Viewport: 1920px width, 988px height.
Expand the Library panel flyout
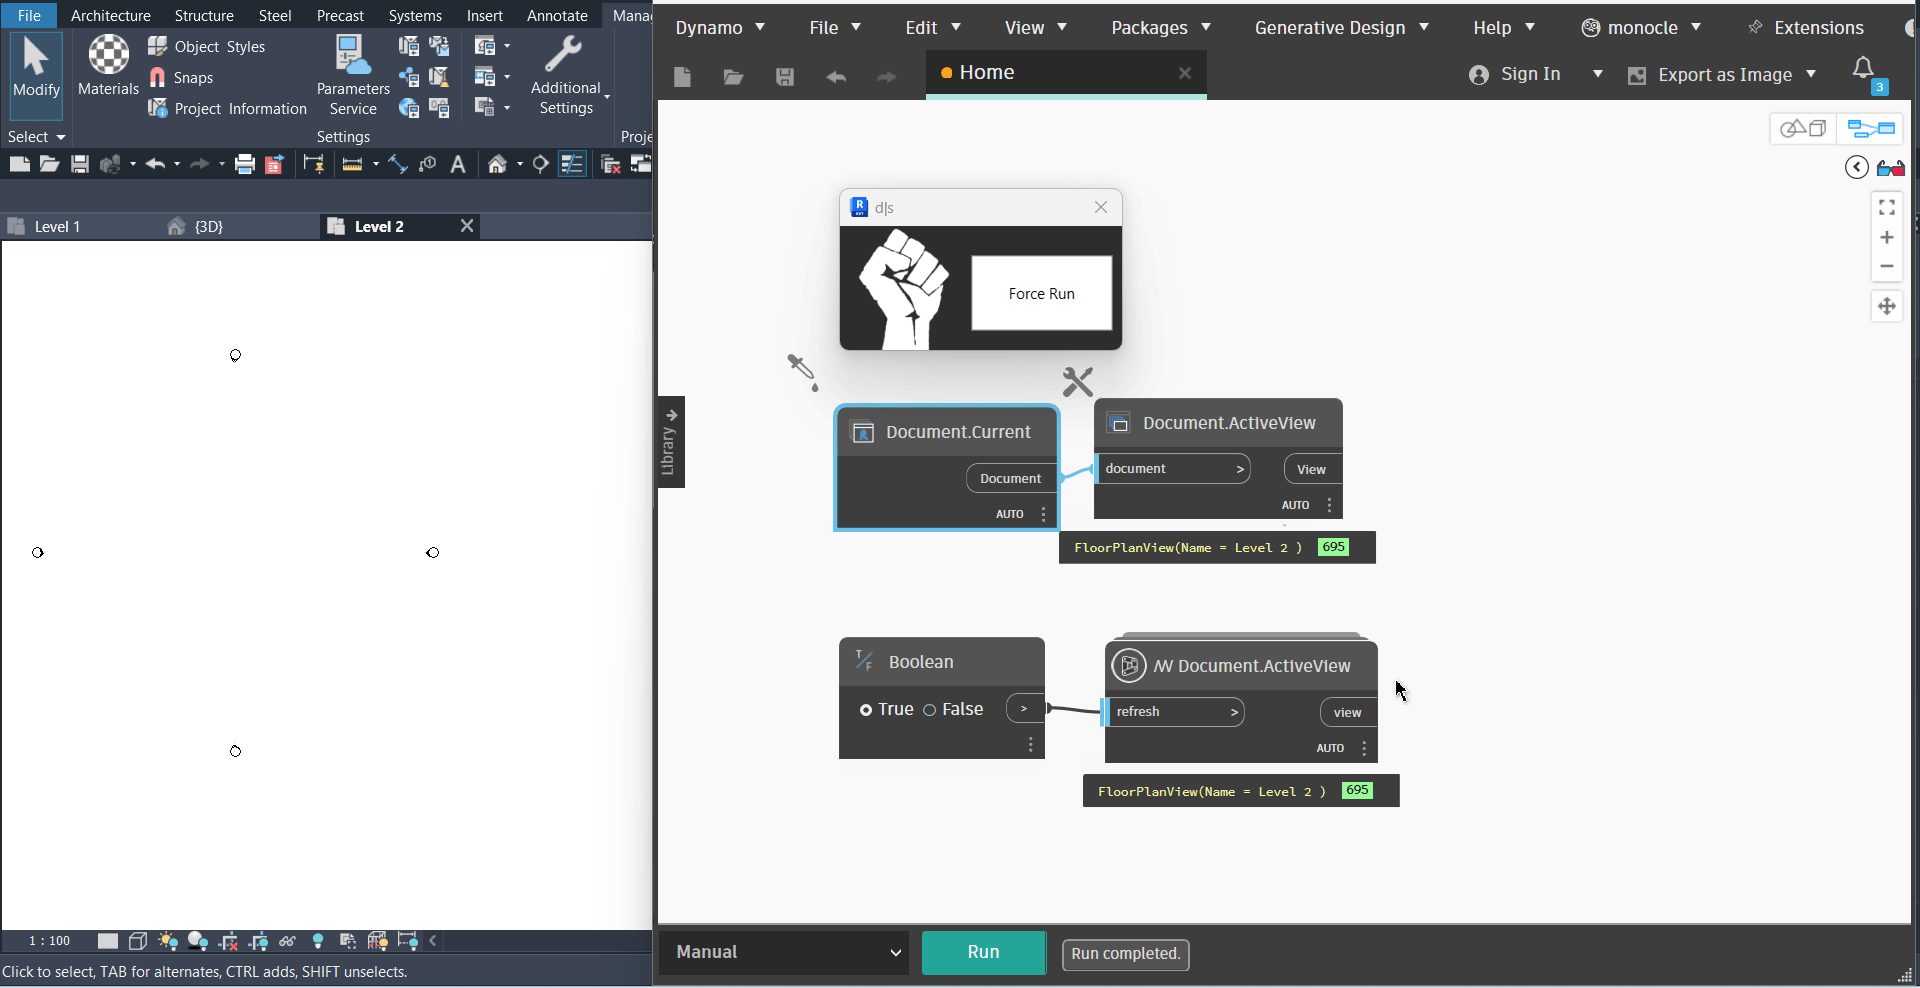point(670,442)
